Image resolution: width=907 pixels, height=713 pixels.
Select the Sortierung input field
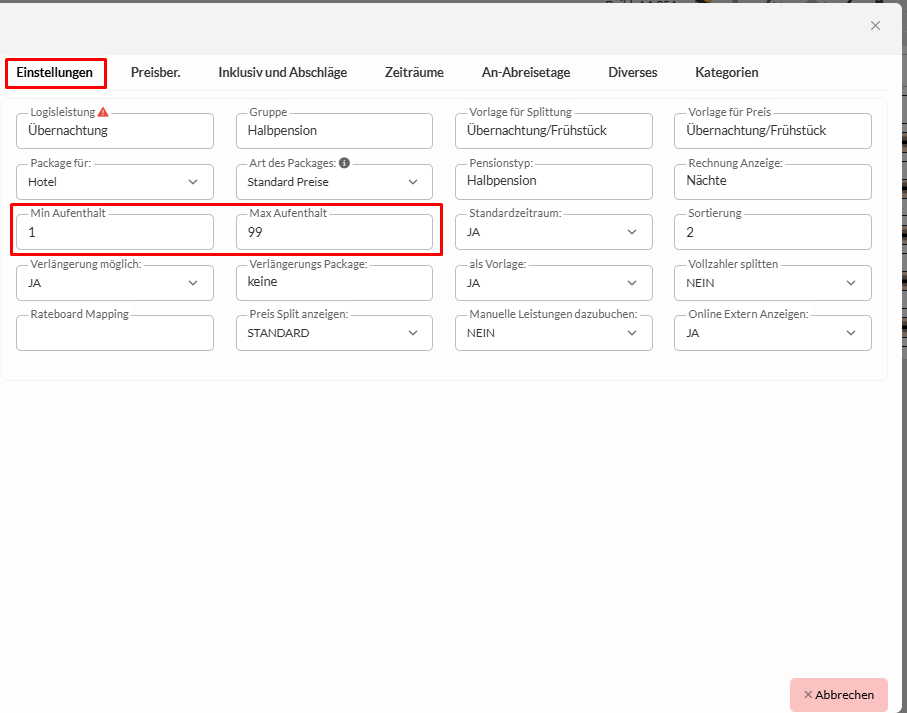(x=772, y=233)
